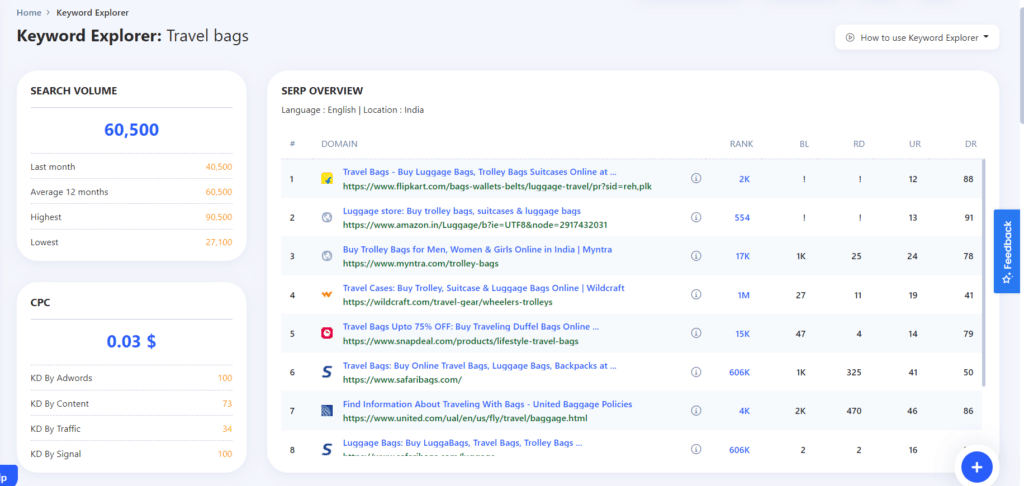
Task: Go to Home in the breadcrumb
Action: click(x=29, y=13)
